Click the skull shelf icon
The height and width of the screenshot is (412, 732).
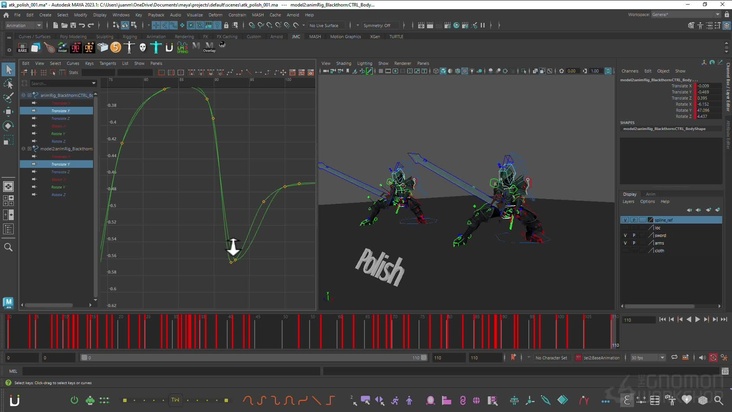[x=143, y=47]
